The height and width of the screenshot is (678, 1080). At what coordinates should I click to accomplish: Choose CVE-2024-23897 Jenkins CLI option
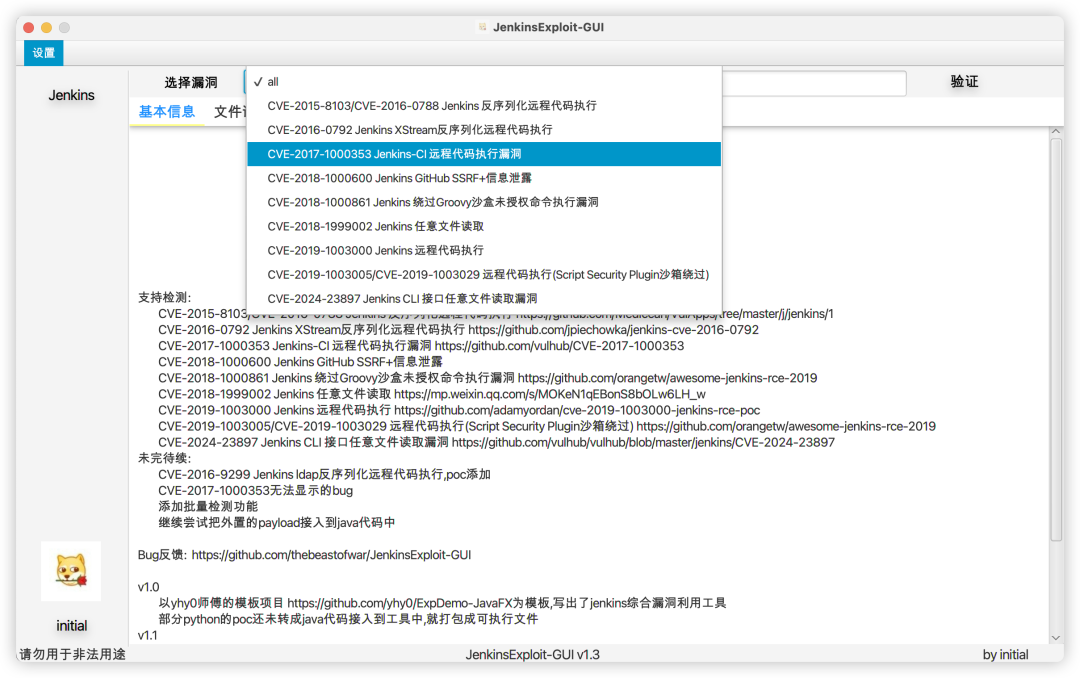484,298
